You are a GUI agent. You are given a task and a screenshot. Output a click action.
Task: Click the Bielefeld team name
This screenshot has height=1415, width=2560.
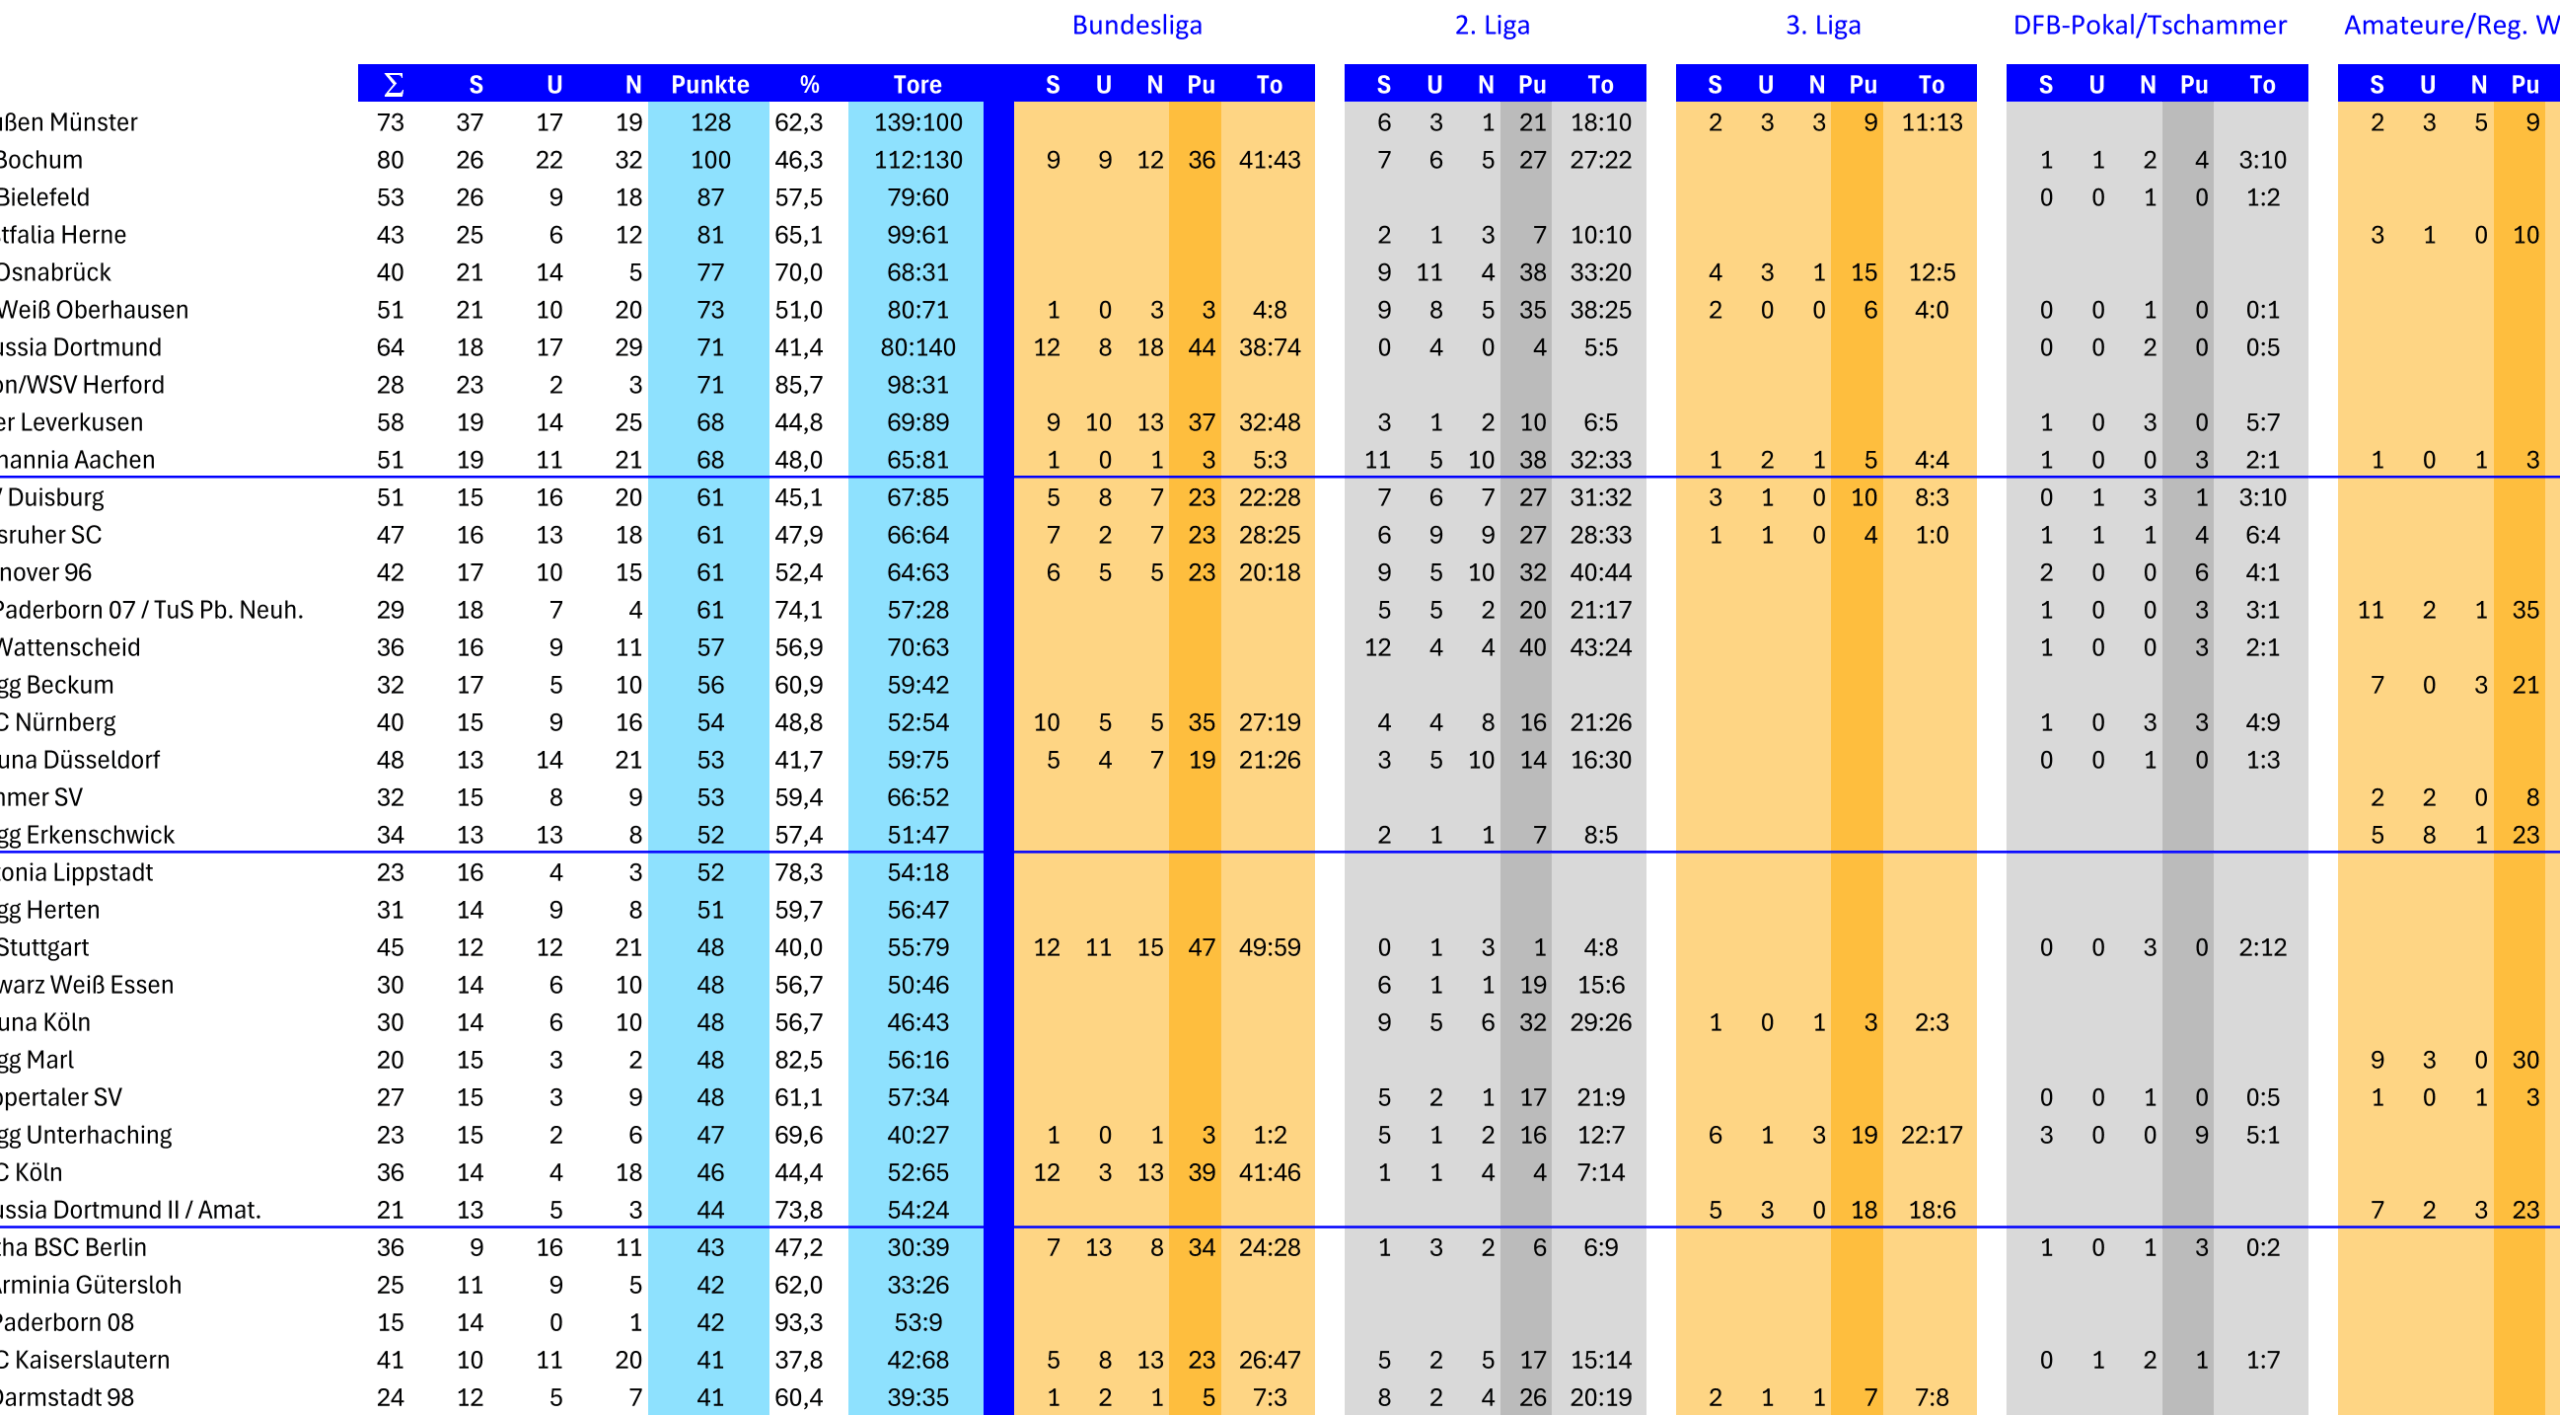[45, 197]
